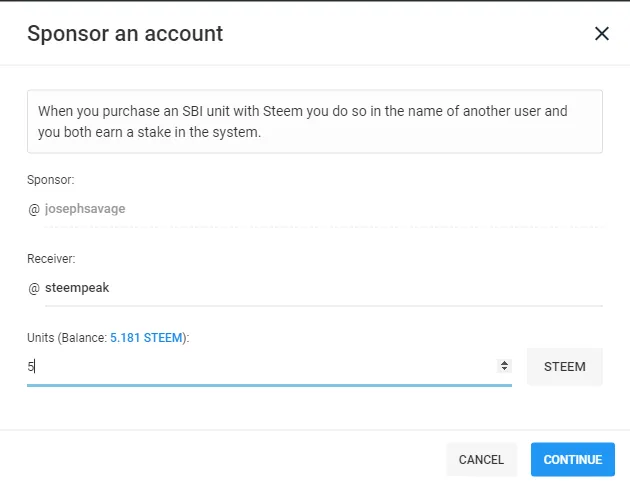Screen dimensions: 630x484
Task: Click the SBI unit information text box
Action: point(314,121)
